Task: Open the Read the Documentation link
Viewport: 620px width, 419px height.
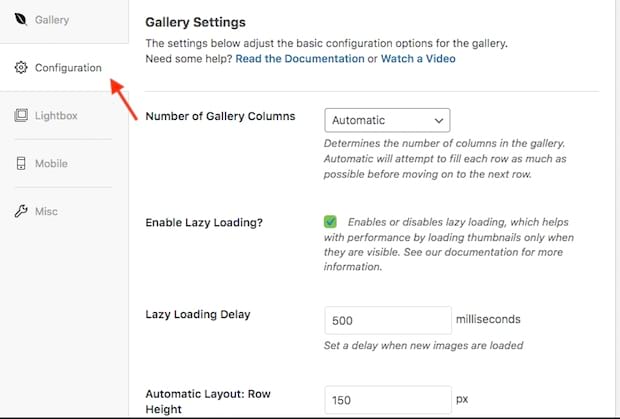Action: [300, 59]
